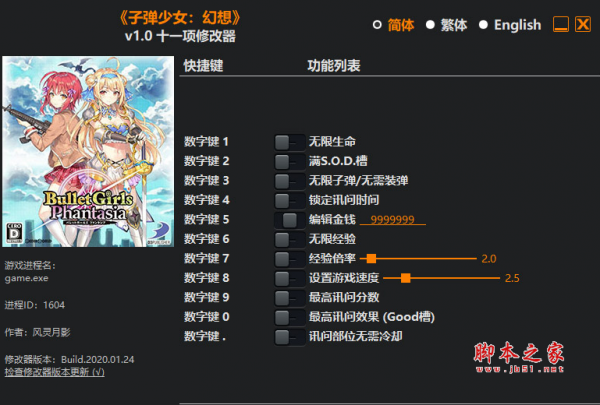Click the 设置游戏速度 slider handle
600x405 pixels.
coord(406,278)
